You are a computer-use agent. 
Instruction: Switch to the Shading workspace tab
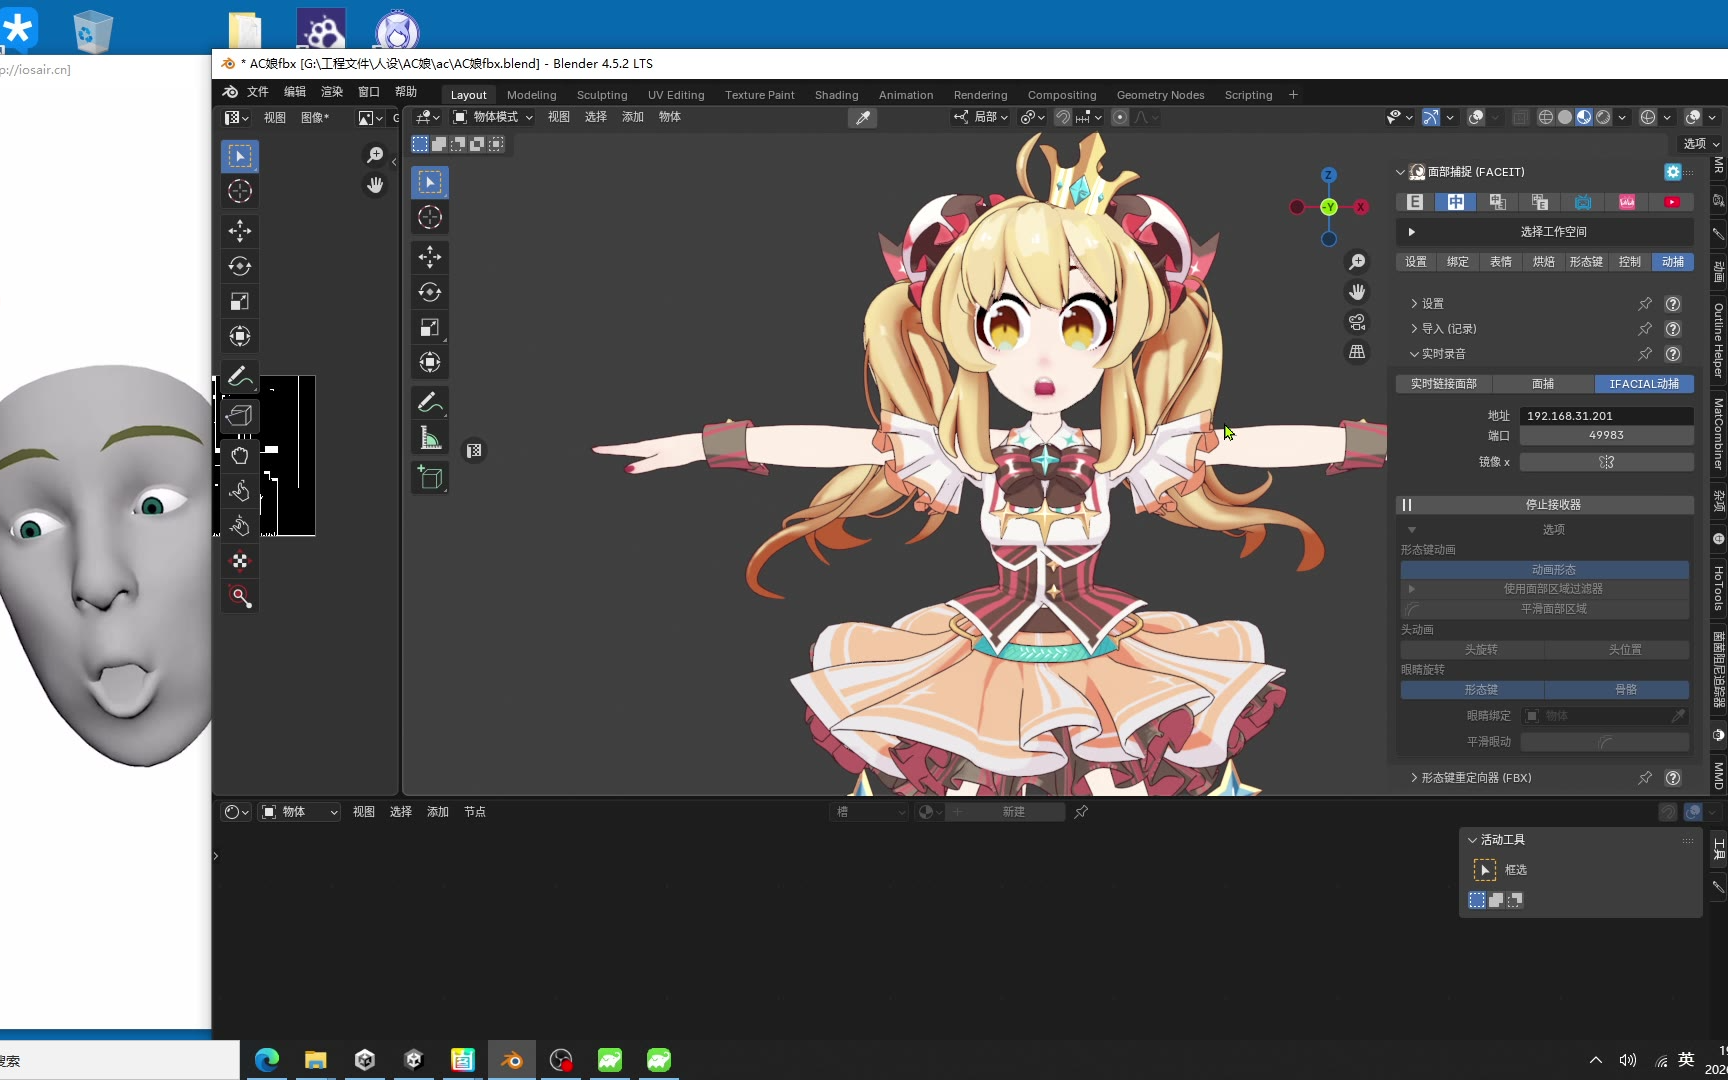837,95
